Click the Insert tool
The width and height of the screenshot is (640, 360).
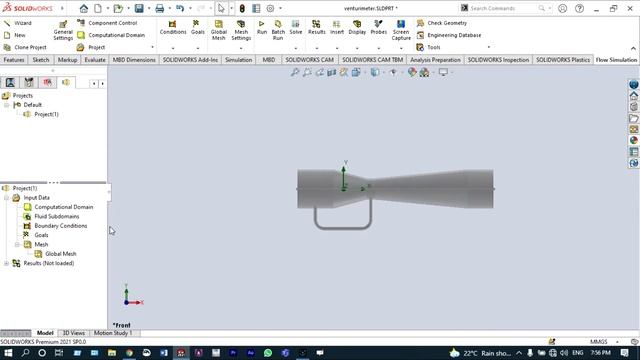337,28
